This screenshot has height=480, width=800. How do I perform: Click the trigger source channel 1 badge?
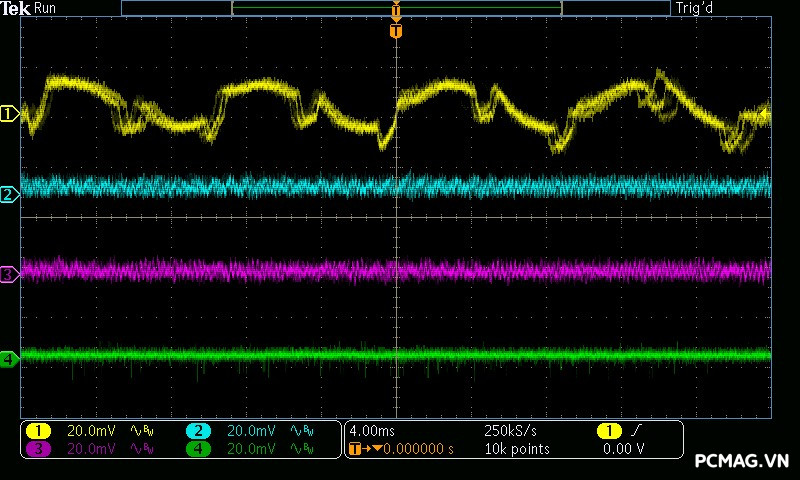609,431
